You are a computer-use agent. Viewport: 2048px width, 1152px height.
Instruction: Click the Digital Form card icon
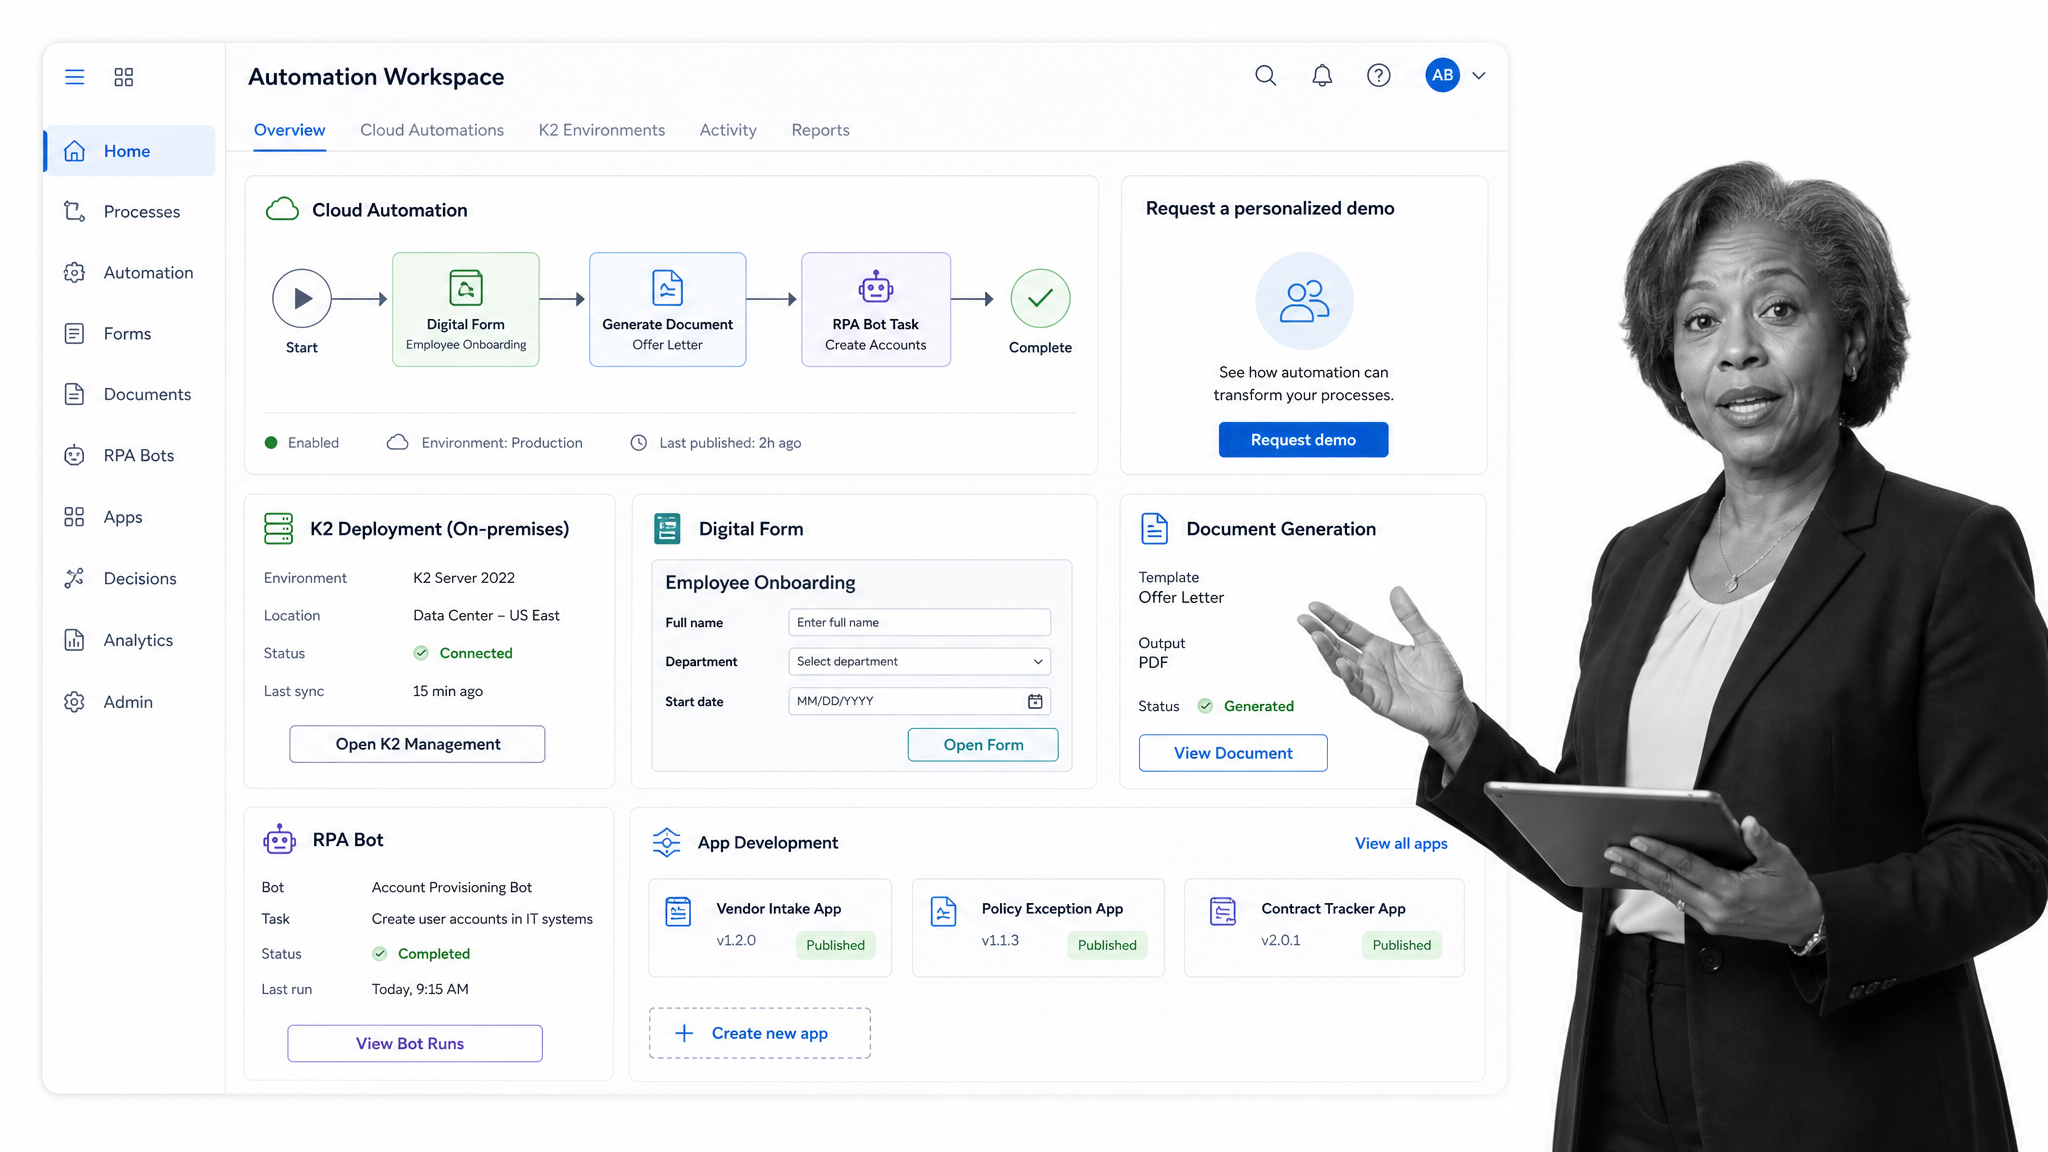[x=667, y=529]
